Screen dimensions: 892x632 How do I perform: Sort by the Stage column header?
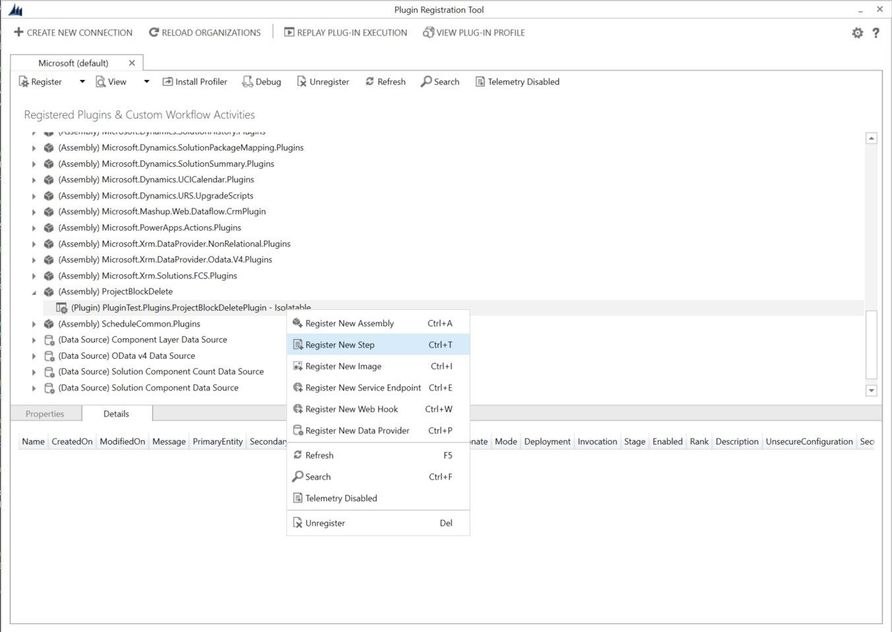pos(635,441)
